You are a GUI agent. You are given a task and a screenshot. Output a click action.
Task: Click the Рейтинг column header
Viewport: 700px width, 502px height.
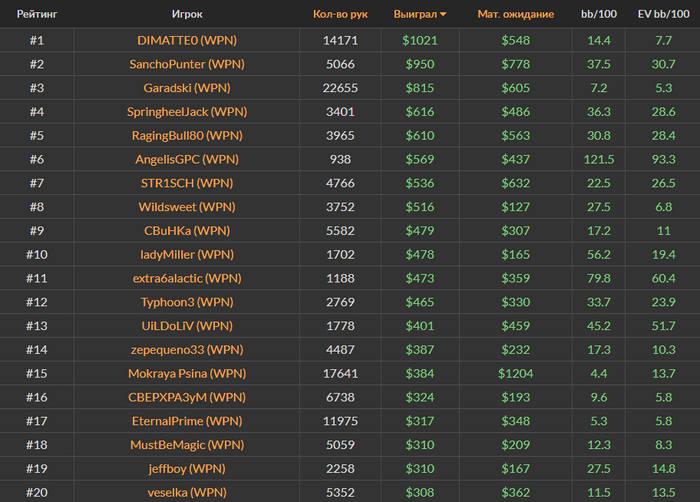[36, 15]
